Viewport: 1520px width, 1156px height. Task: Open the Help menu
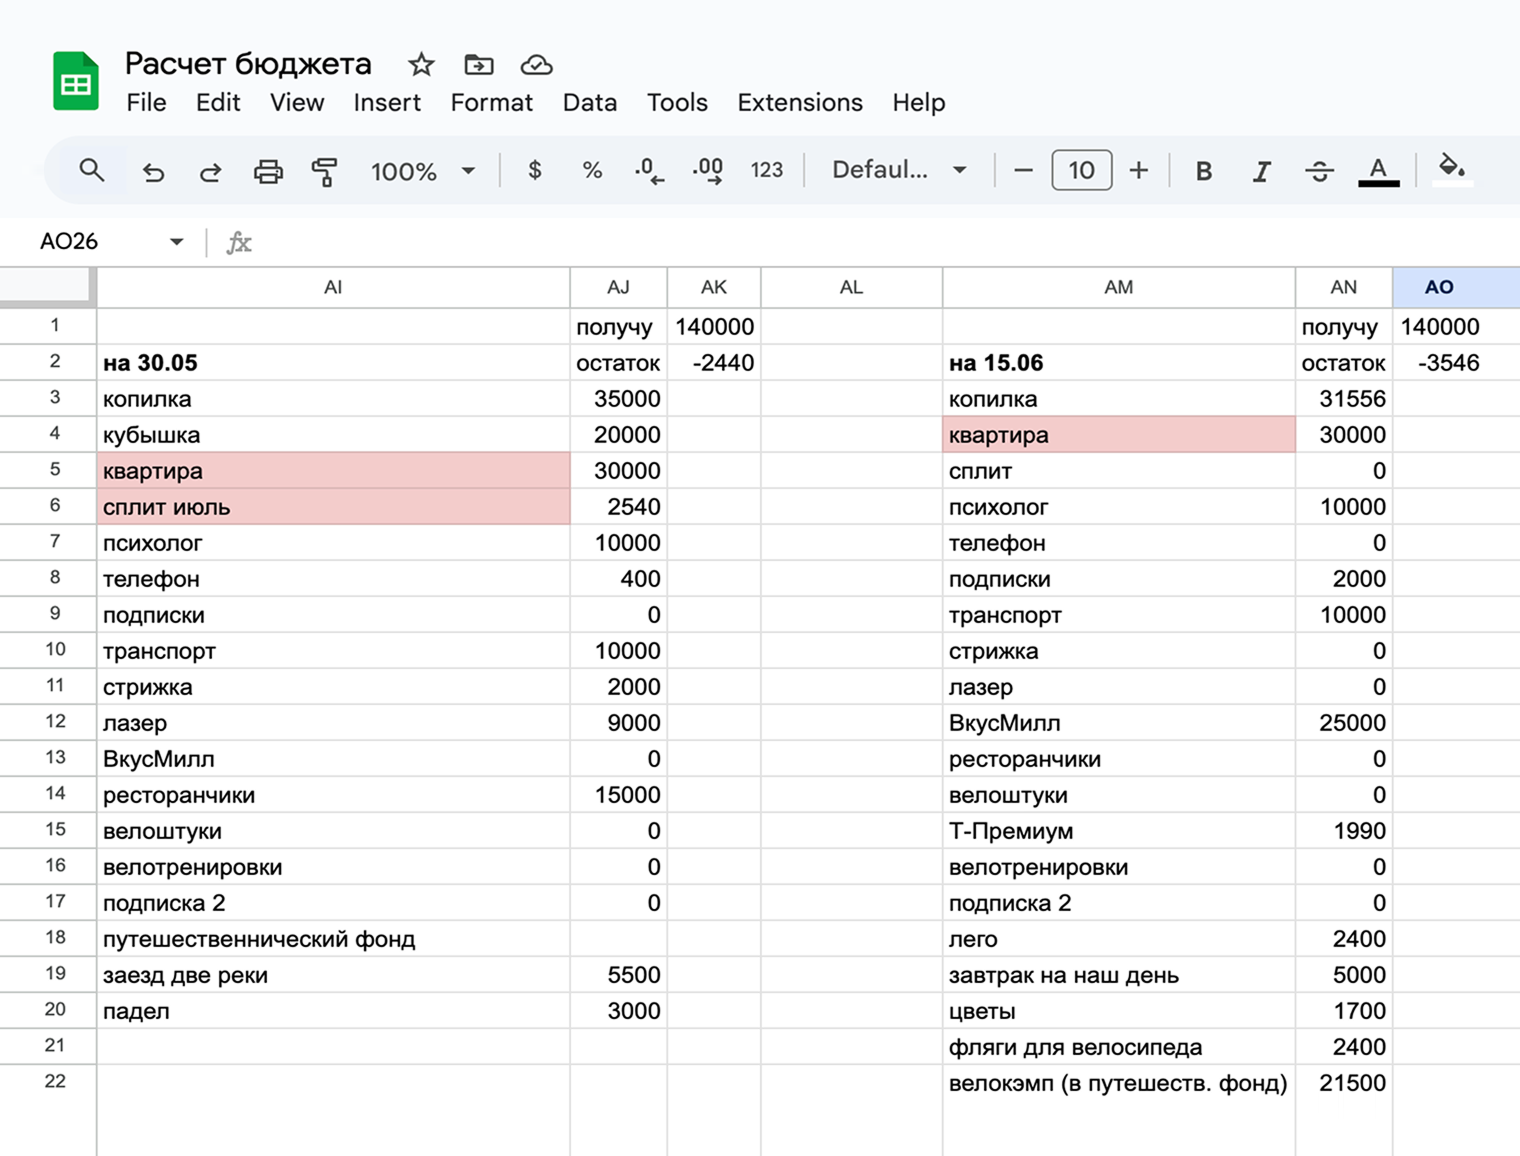919,103
